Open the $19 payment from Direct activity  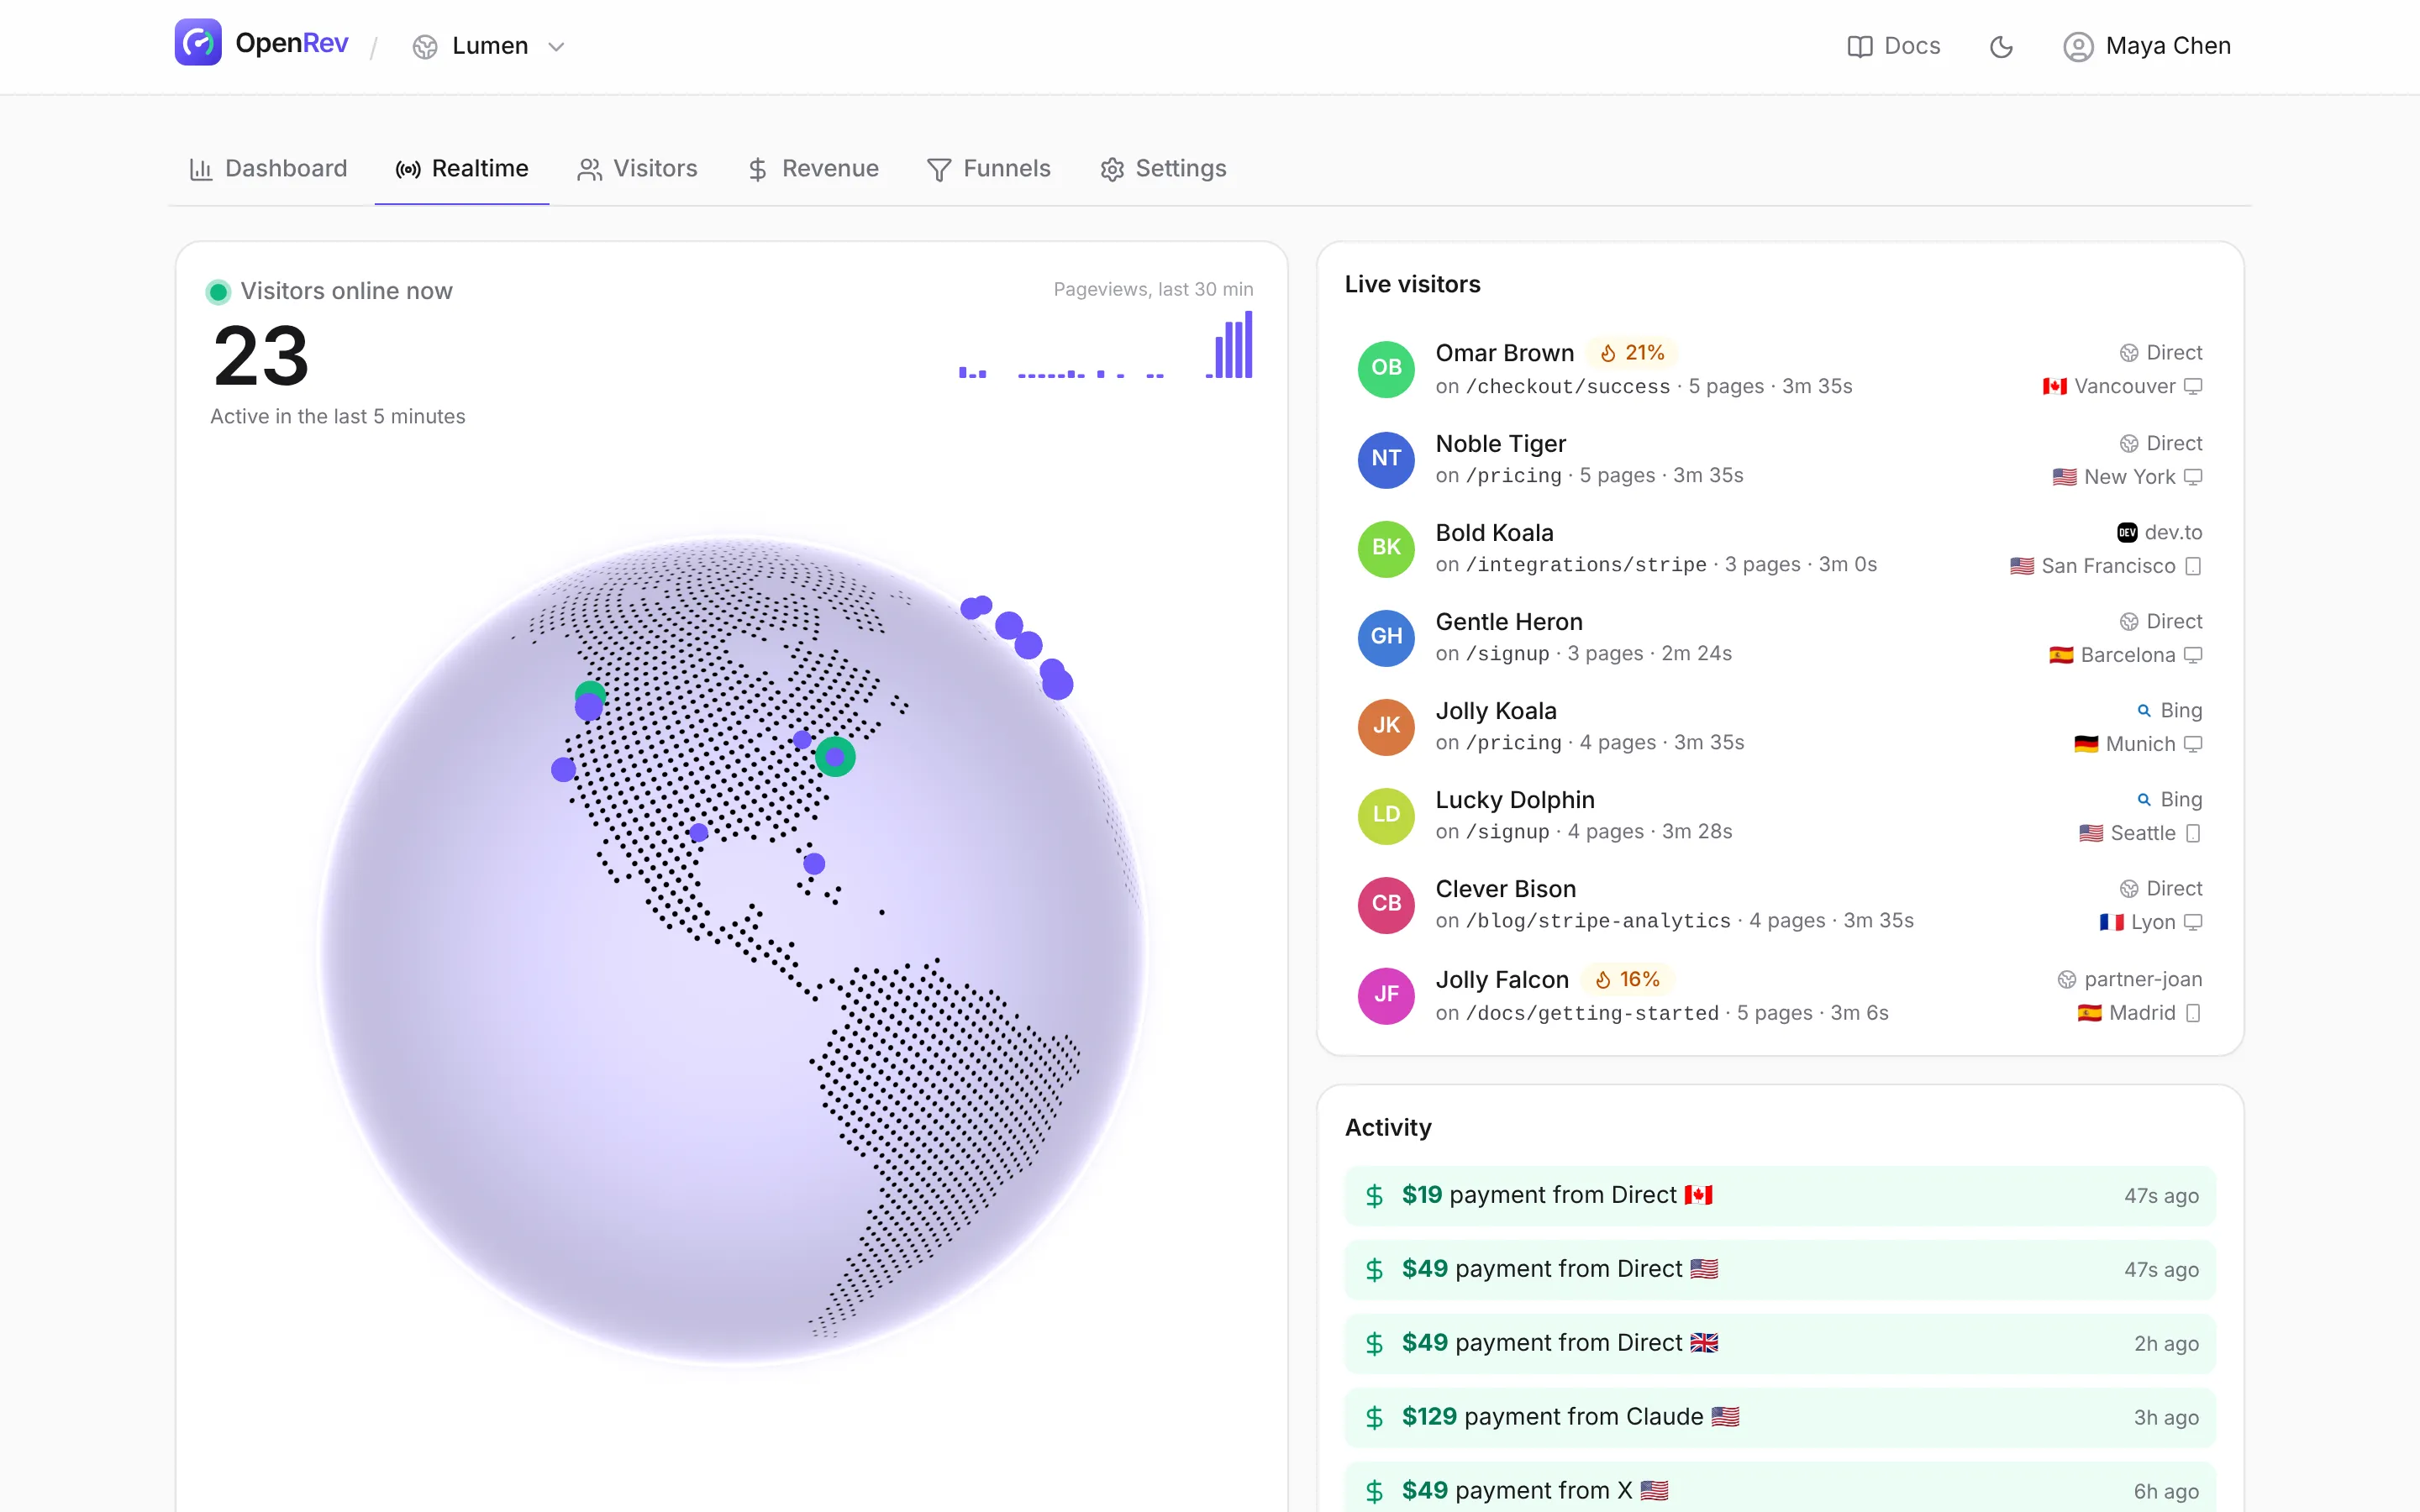pyautogui.click(x=1780, y=1196)
